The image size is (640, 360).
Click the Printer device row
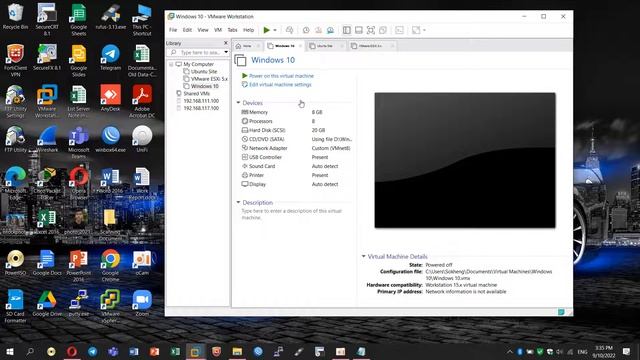pyautogui.click(x=296, y=175)
